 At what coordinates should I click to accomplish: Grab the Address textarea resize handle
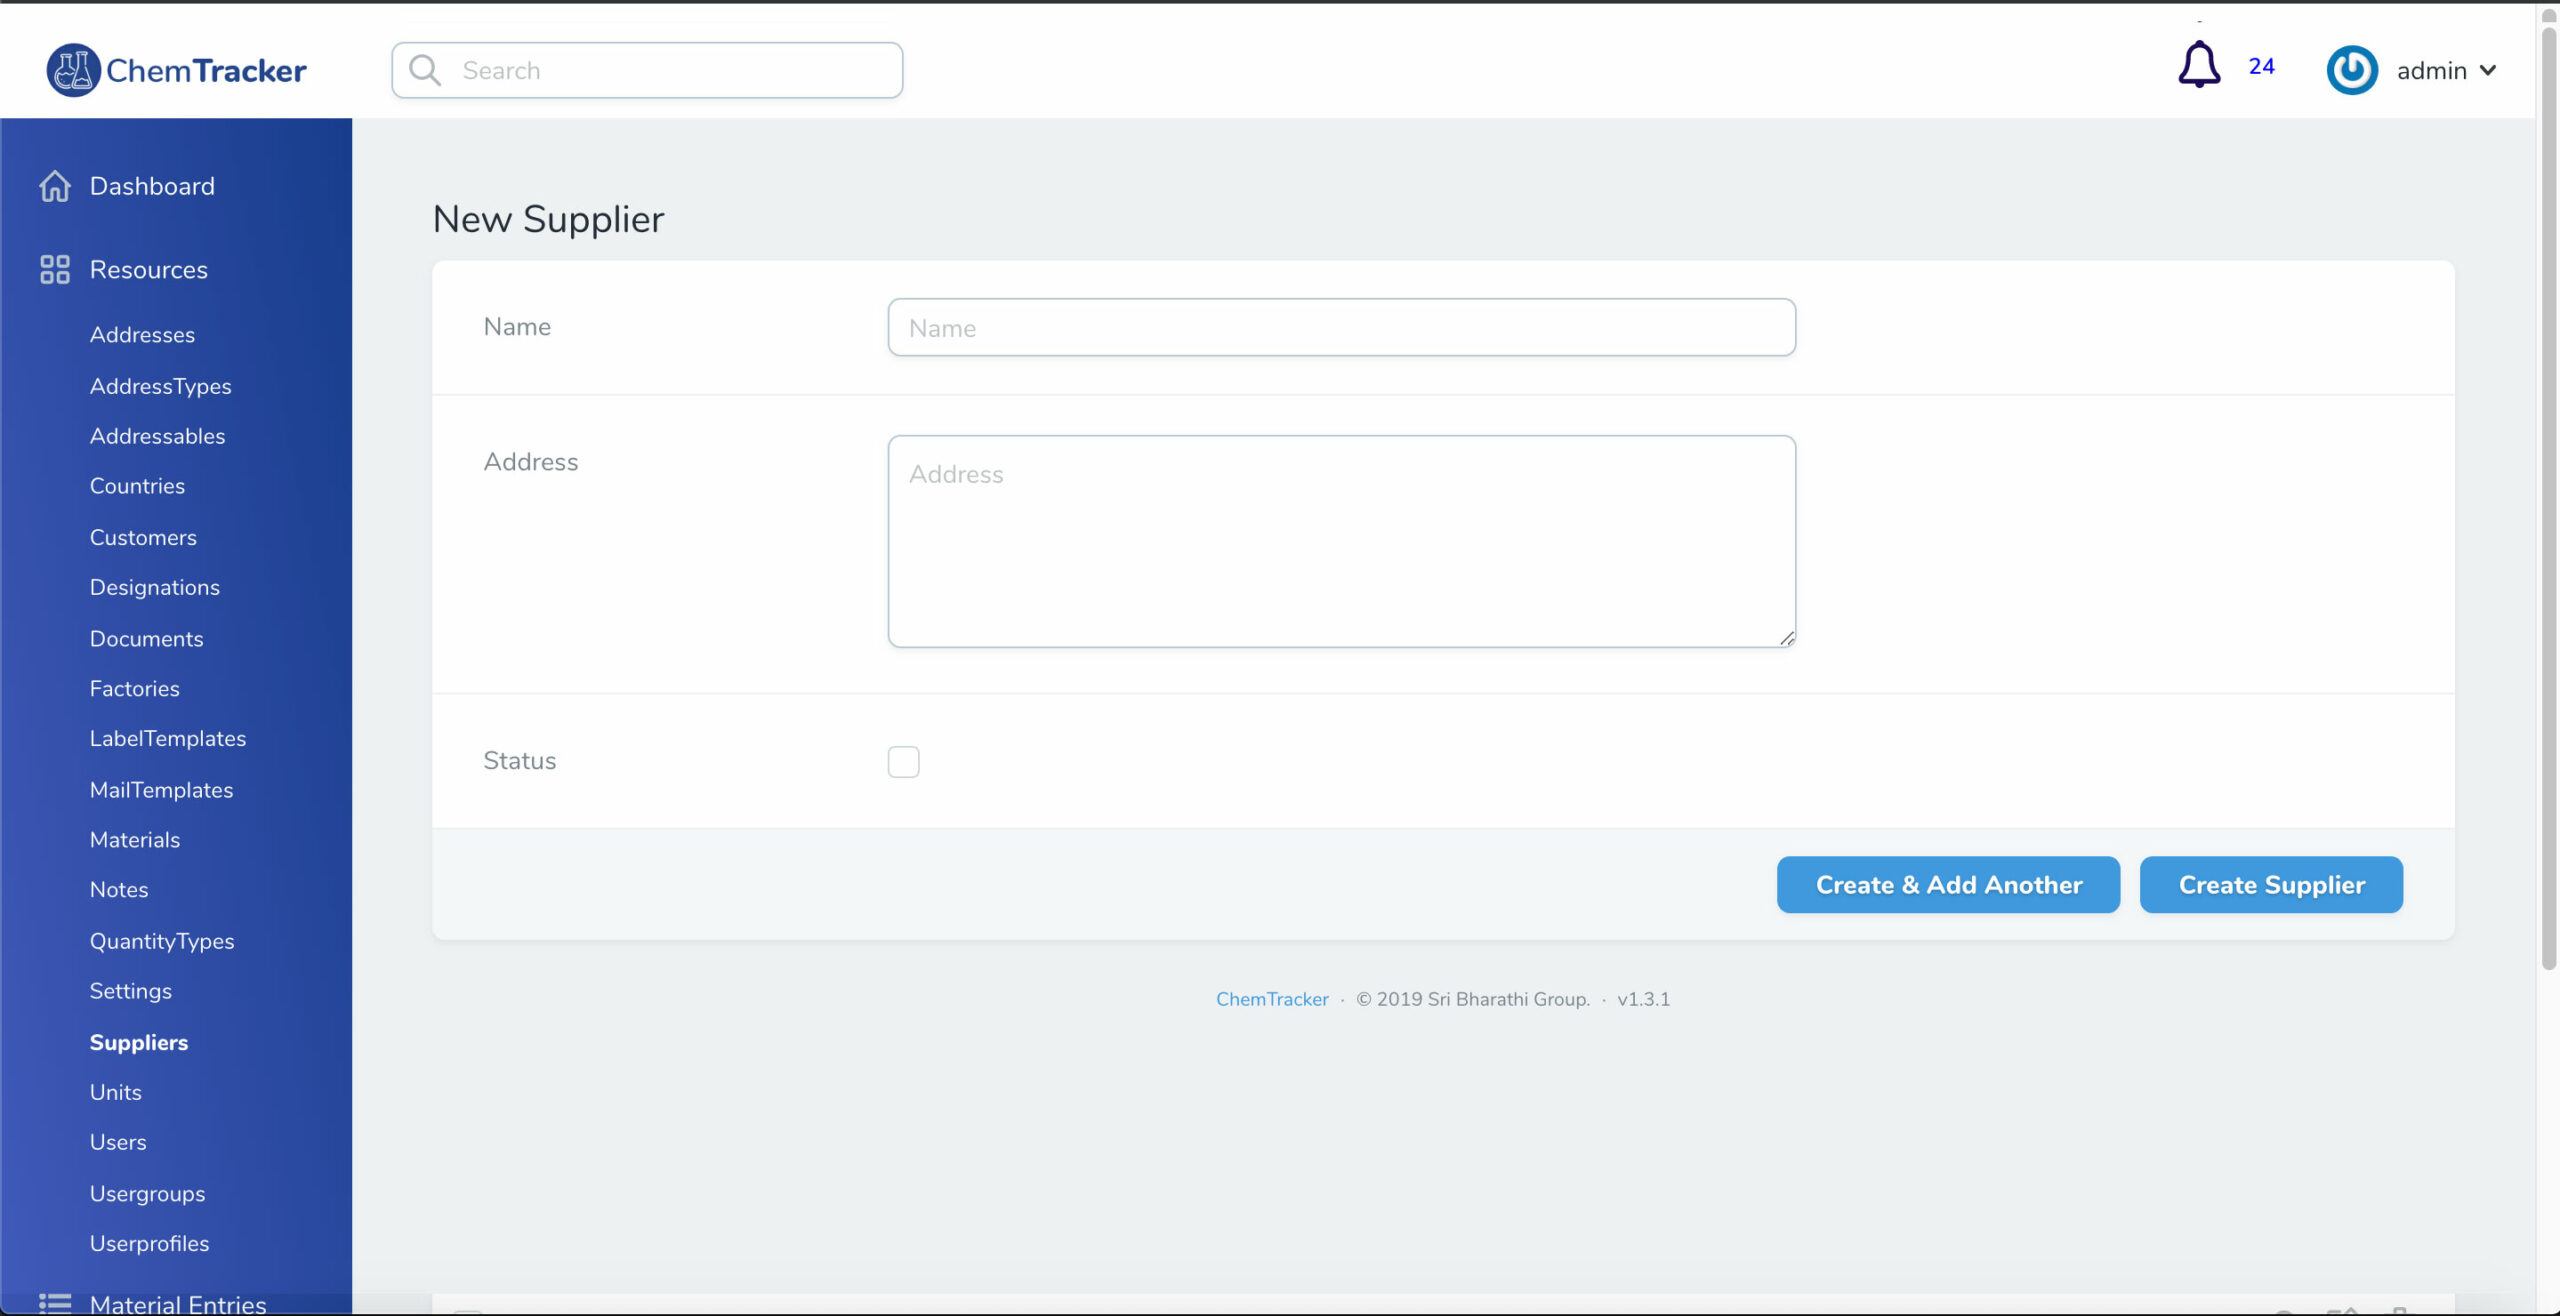1787,638
